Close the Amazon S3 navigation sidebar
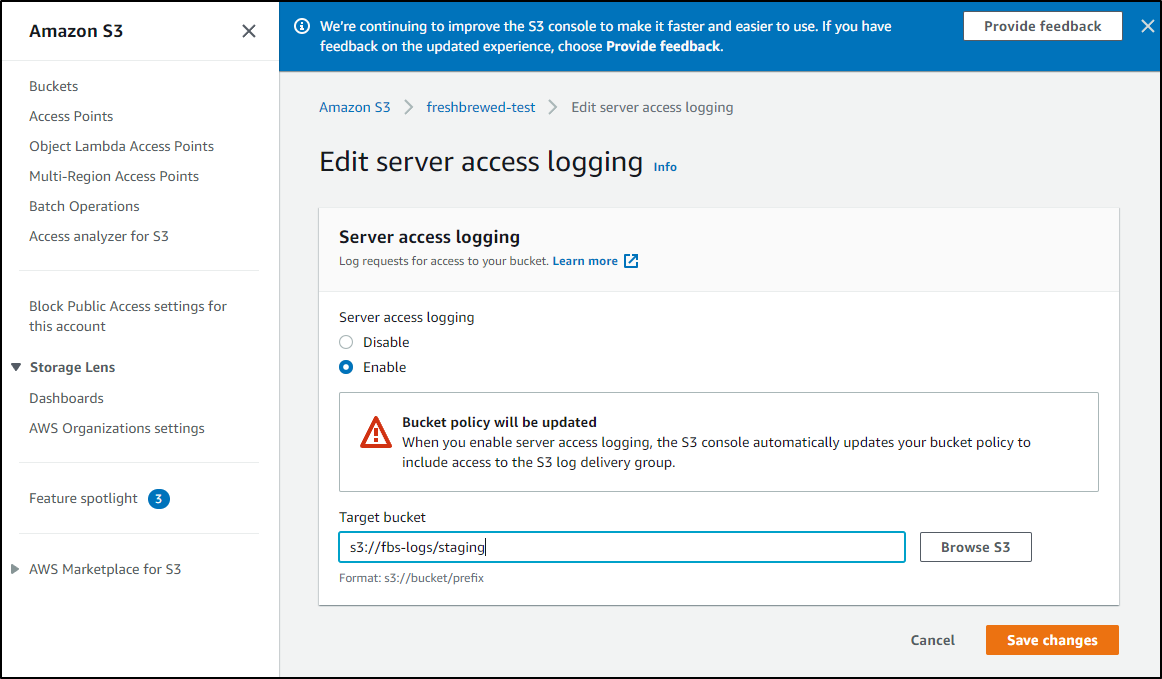Viewport: 1162px width, 679px height. point(249,31)
